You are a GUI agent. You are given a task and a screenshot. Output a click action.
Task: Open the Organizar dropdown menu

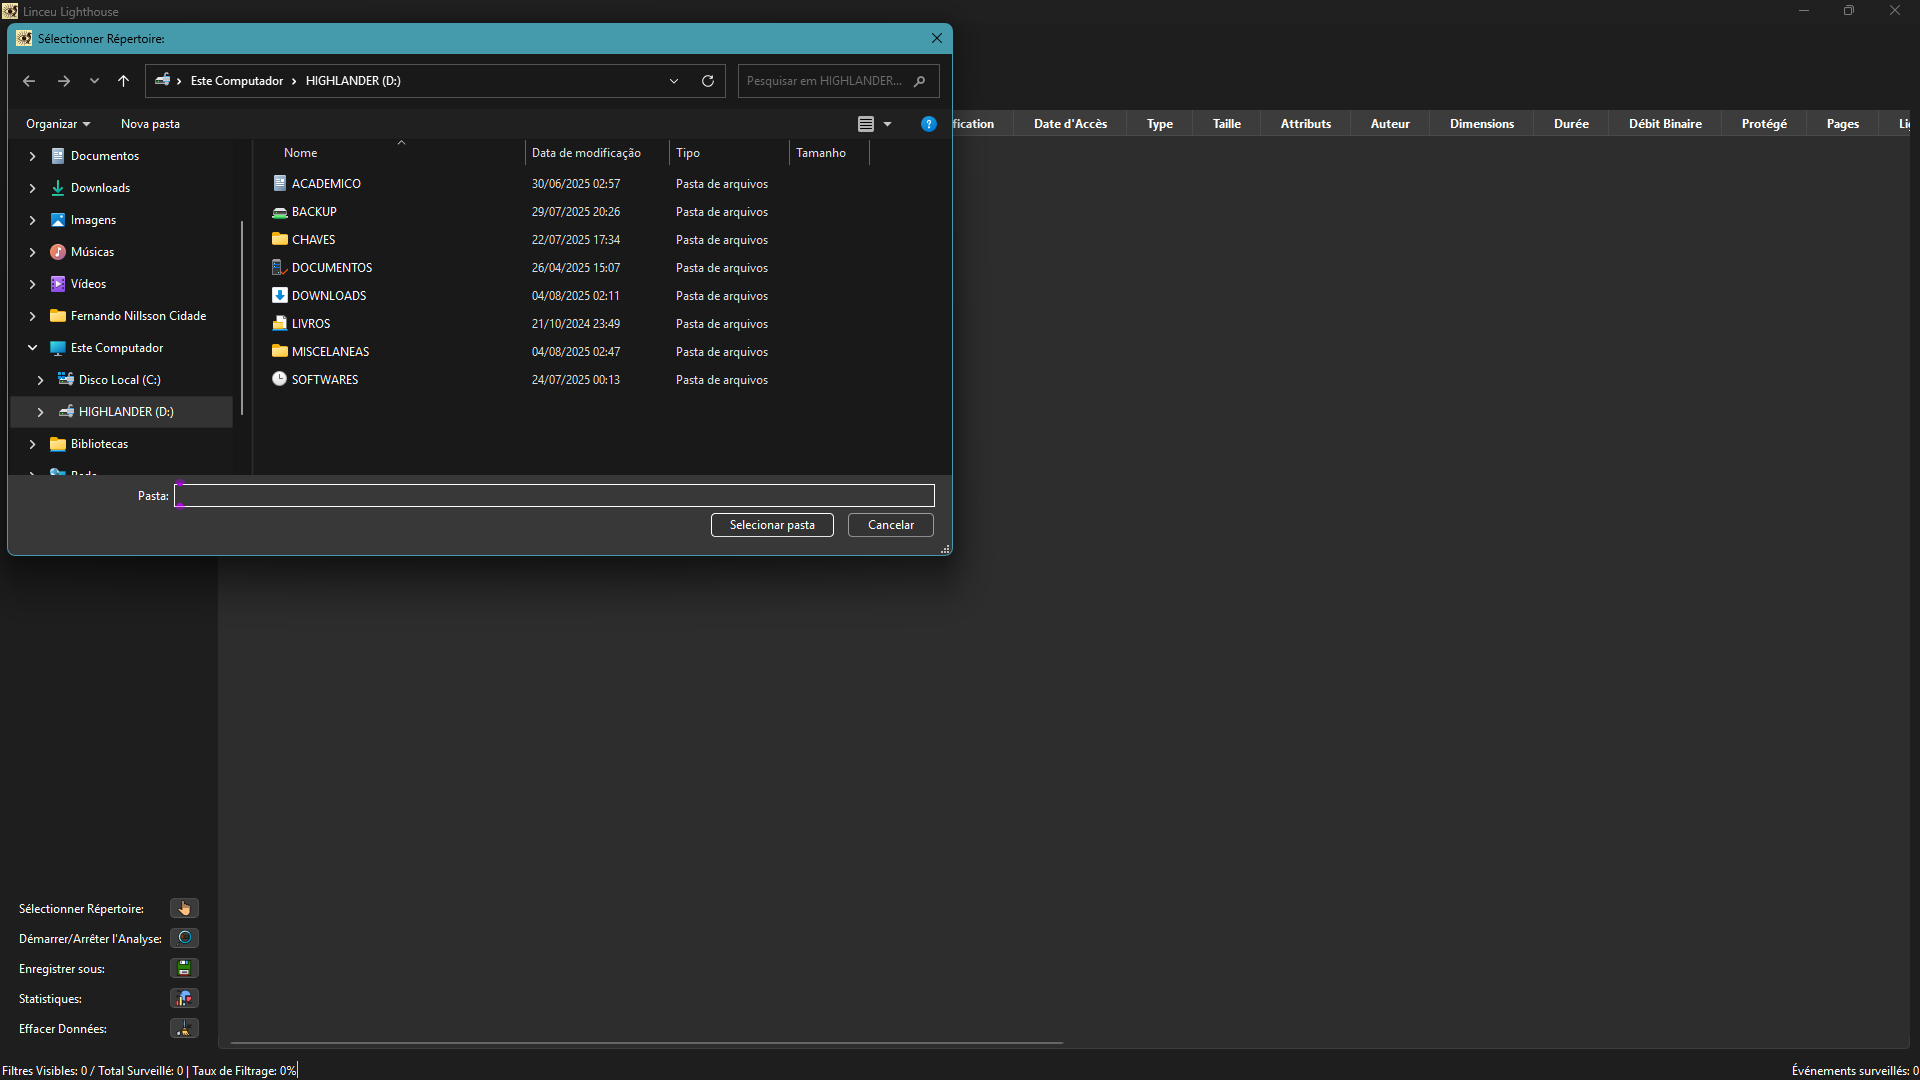pos(58,124)
